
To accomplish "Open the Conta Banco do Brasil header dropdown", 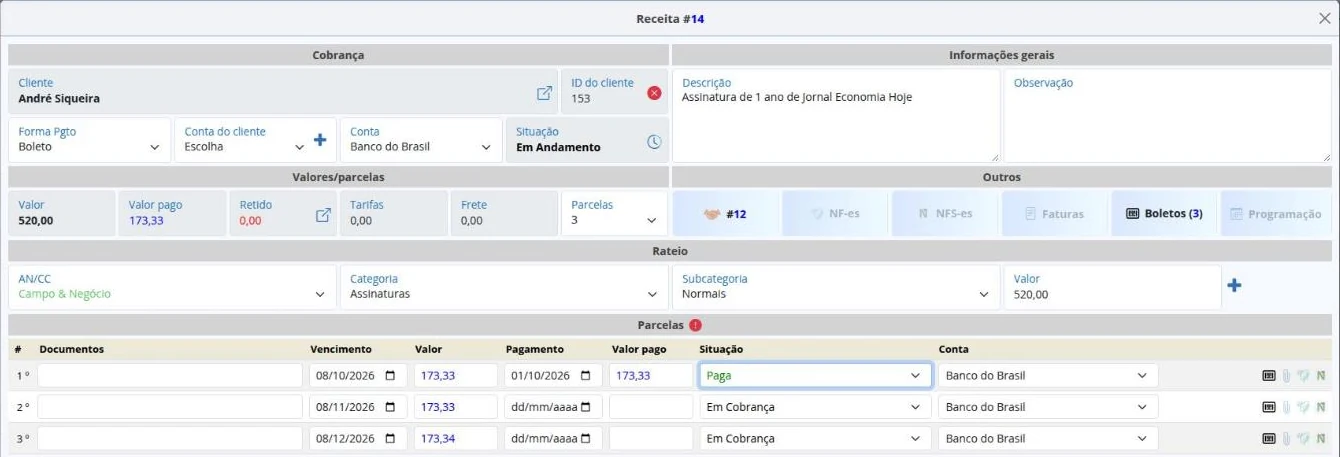I will 421,140.
